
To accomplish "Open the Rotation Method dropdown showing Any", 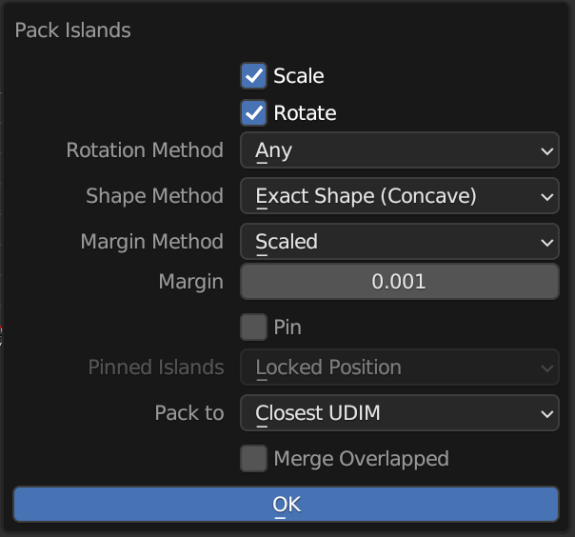I will tap(400, 150).
